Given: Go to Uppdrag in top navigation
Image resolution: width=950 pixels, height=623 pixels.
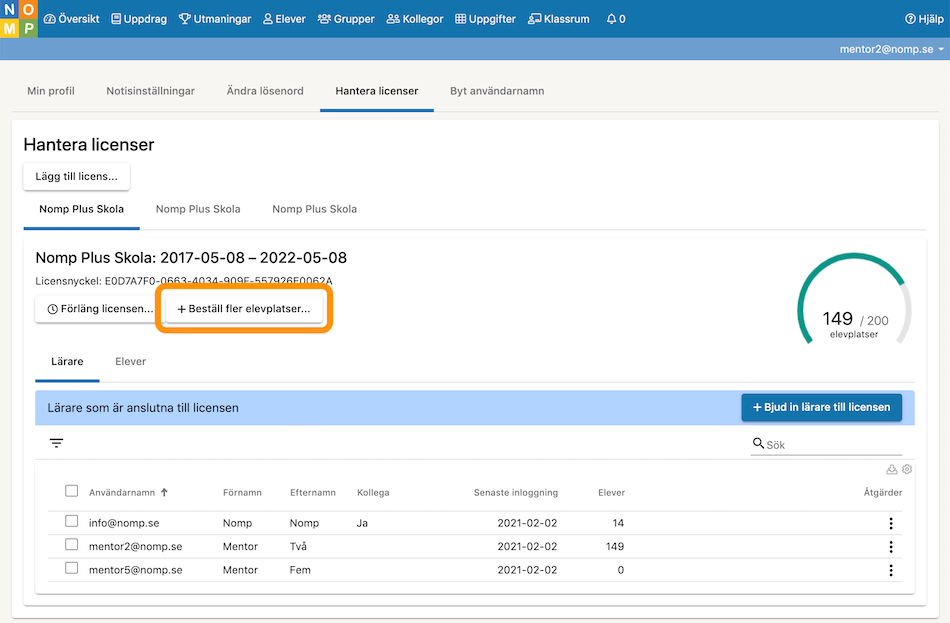Looking at the screenshot, I should point(139,19).
